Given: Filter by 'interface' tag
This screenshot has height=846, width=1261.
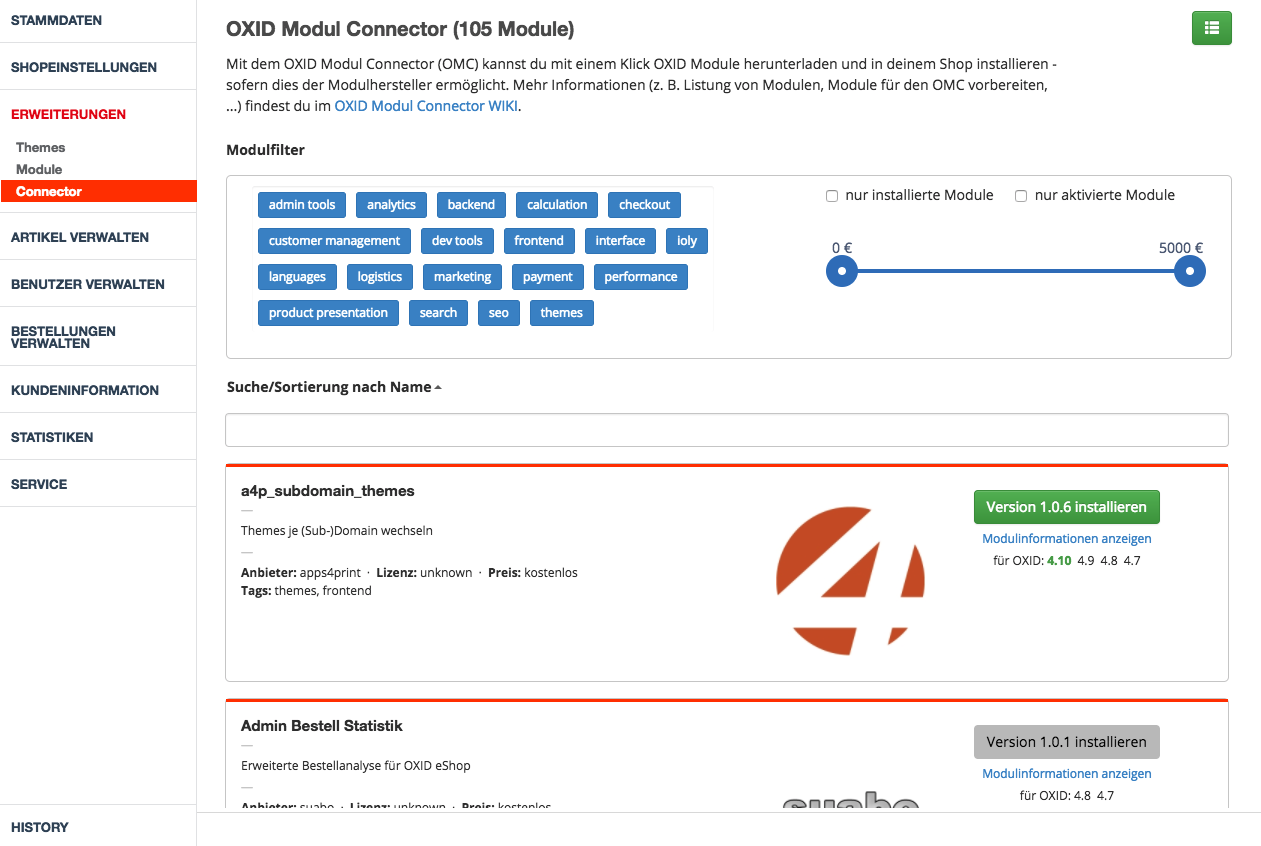Looking at the screenshot, I should 620,241.
